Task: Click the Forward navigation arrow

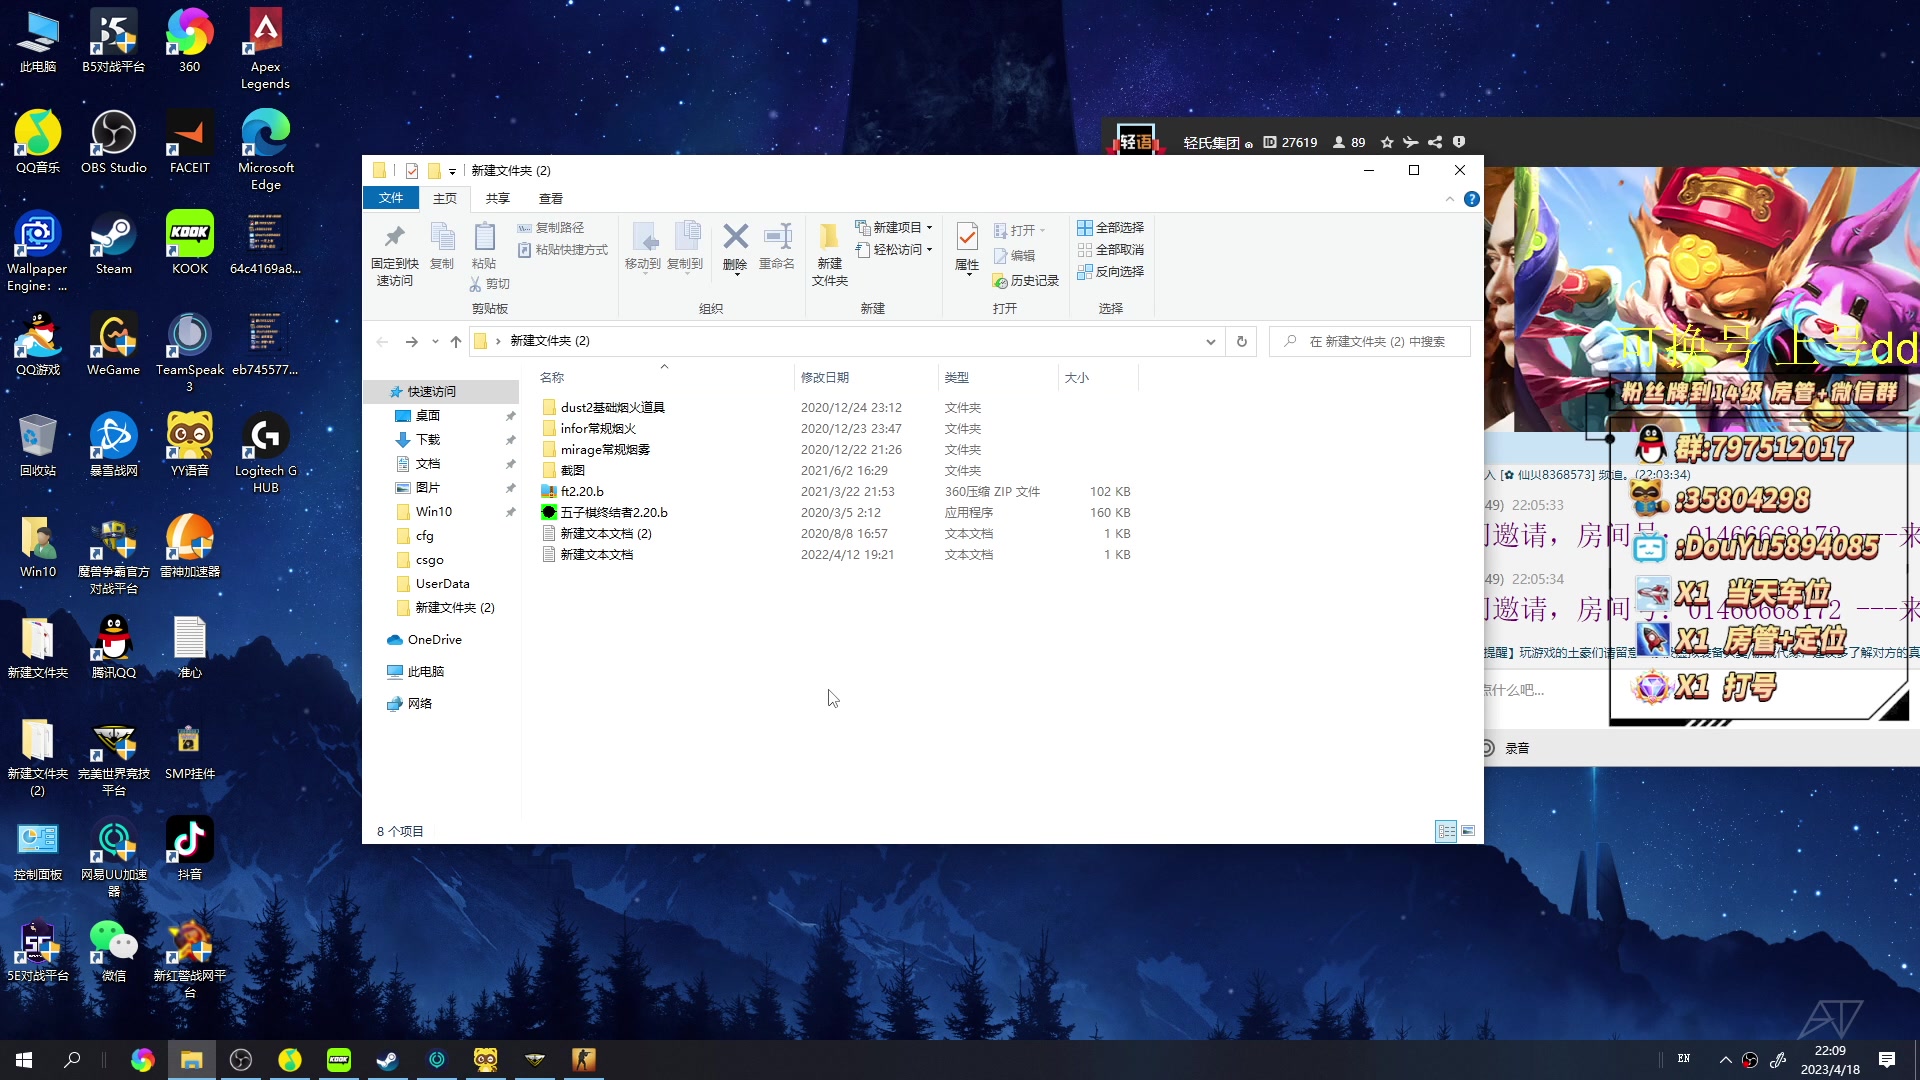Action: pyautogui.click(x=411, y=342)
